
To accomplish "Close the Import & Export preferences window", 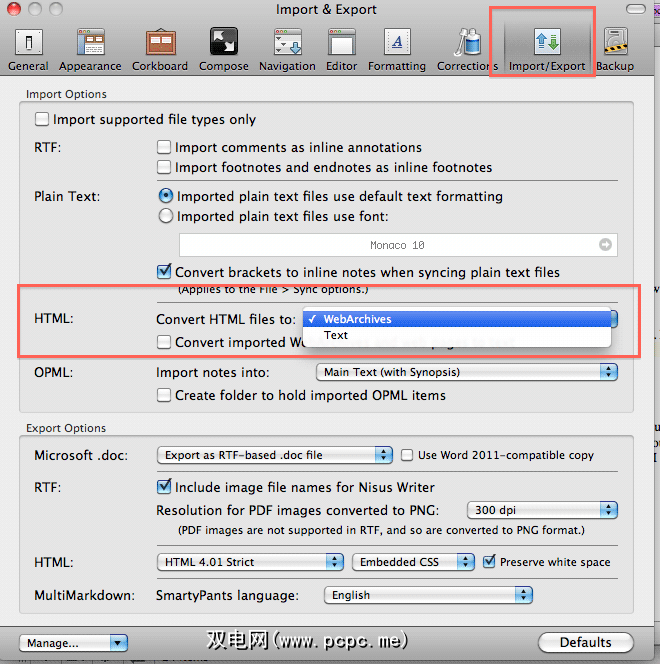I will pyautogui.click(x=14, y=8).
